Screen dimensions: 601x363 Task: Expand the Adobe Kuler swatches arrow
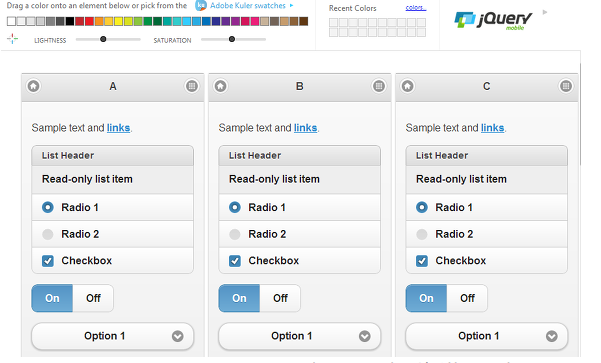tap(292, 6)
